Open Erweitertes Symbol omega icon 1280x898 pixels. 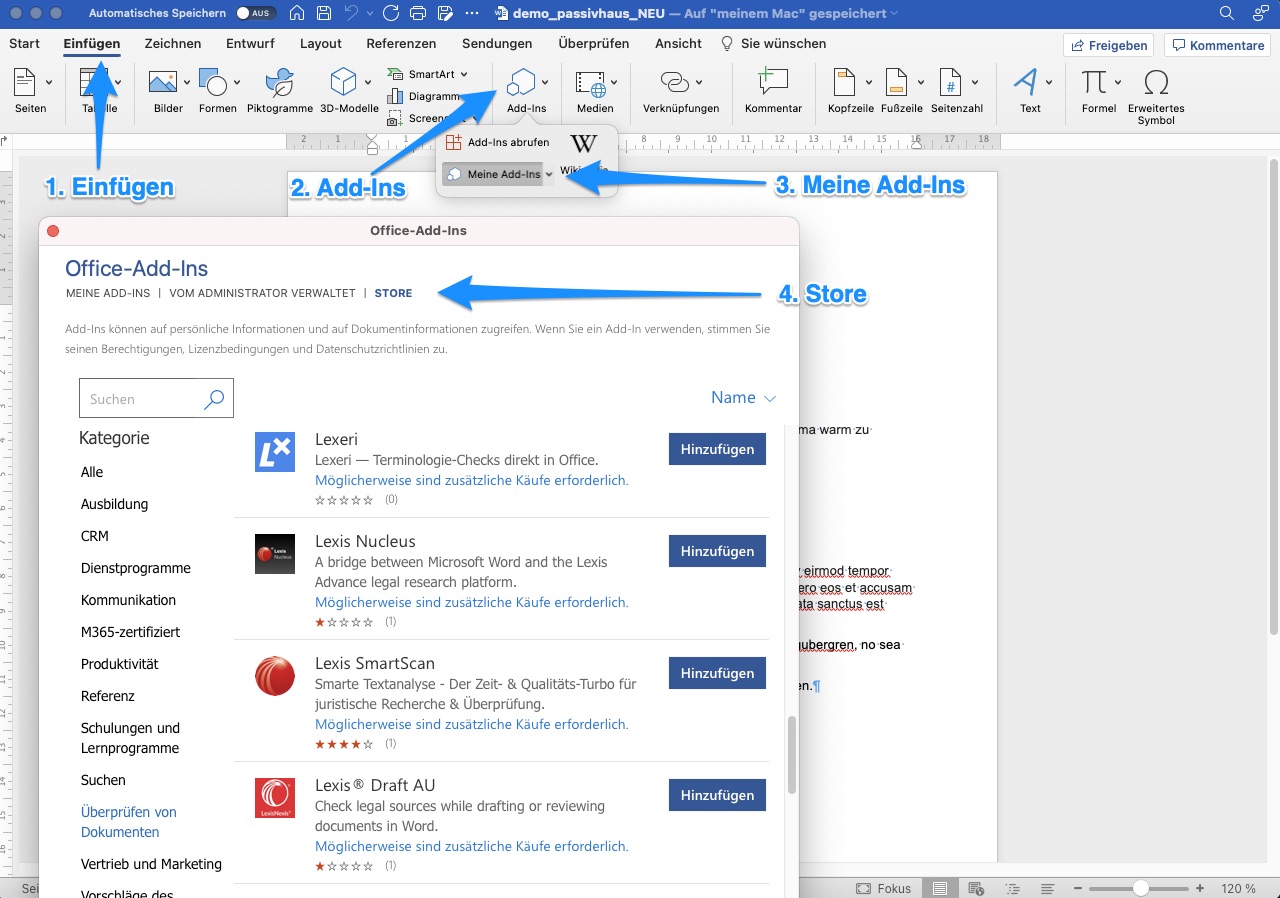(1156, 82)
